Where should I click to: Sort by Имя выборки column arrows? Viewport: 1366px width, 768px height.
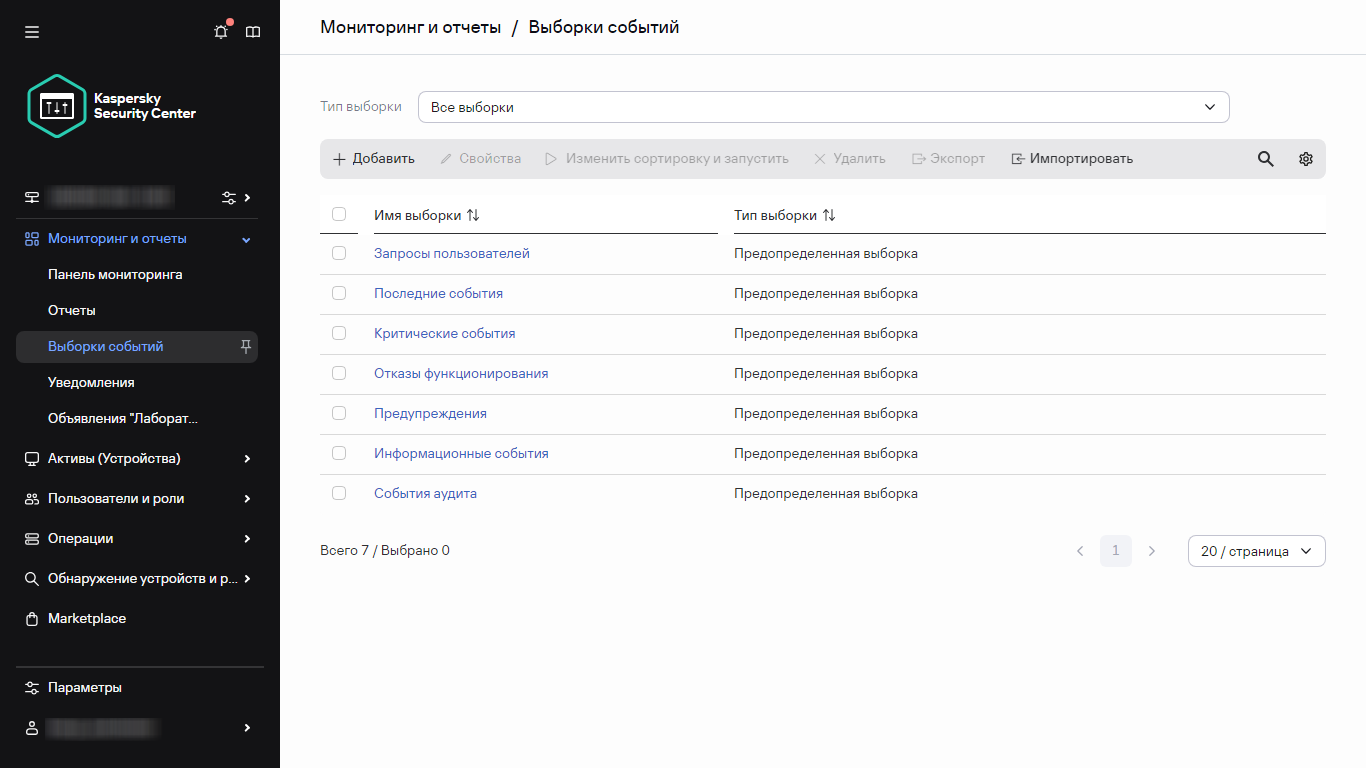pyautogui.click(x=473, y=215)
